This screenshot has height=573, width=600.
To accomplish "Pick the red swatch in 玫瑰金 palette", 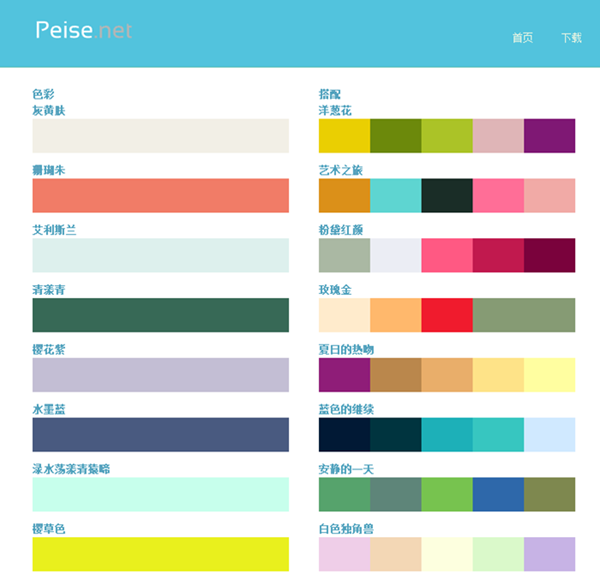I will [446, 315].
